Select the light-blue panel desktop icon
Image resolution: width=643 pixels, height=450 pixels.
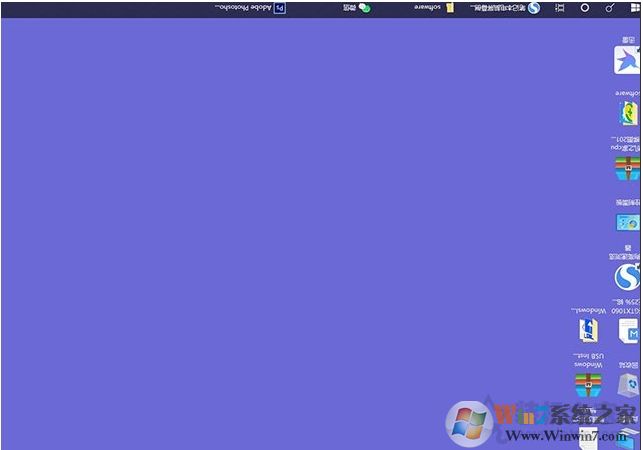tap(628, 223)
